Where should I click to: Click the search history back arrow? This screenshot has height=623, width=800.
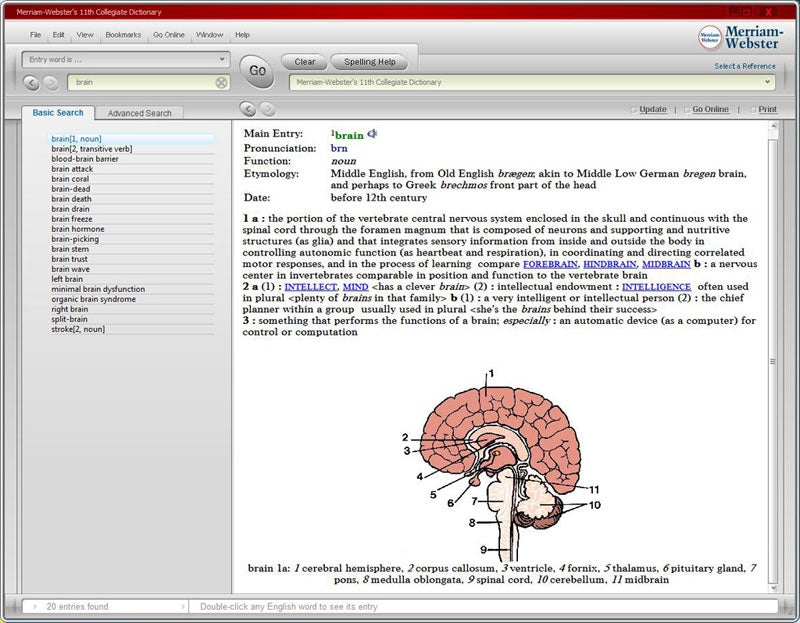[31, 83]
